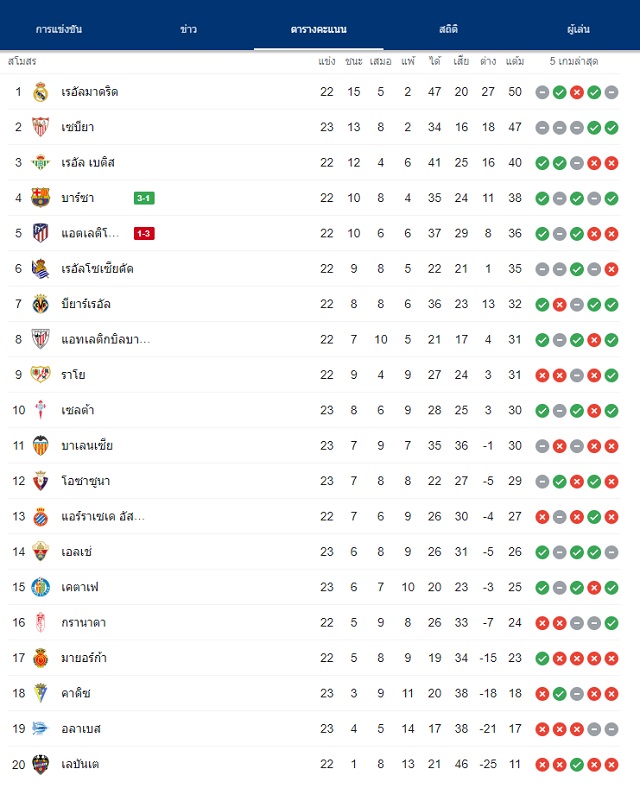
Task: Click the Atletico Madrid crest icon
Action: [40, 233]
